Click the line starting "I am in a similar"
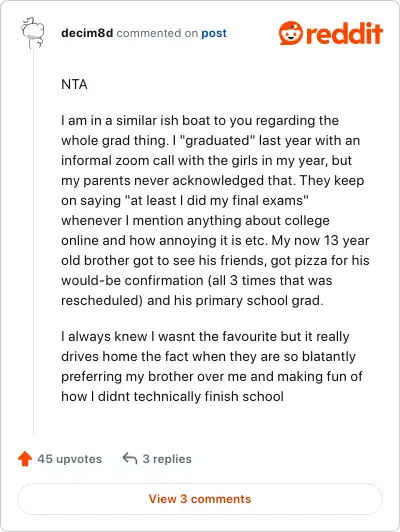 [200, 120]
